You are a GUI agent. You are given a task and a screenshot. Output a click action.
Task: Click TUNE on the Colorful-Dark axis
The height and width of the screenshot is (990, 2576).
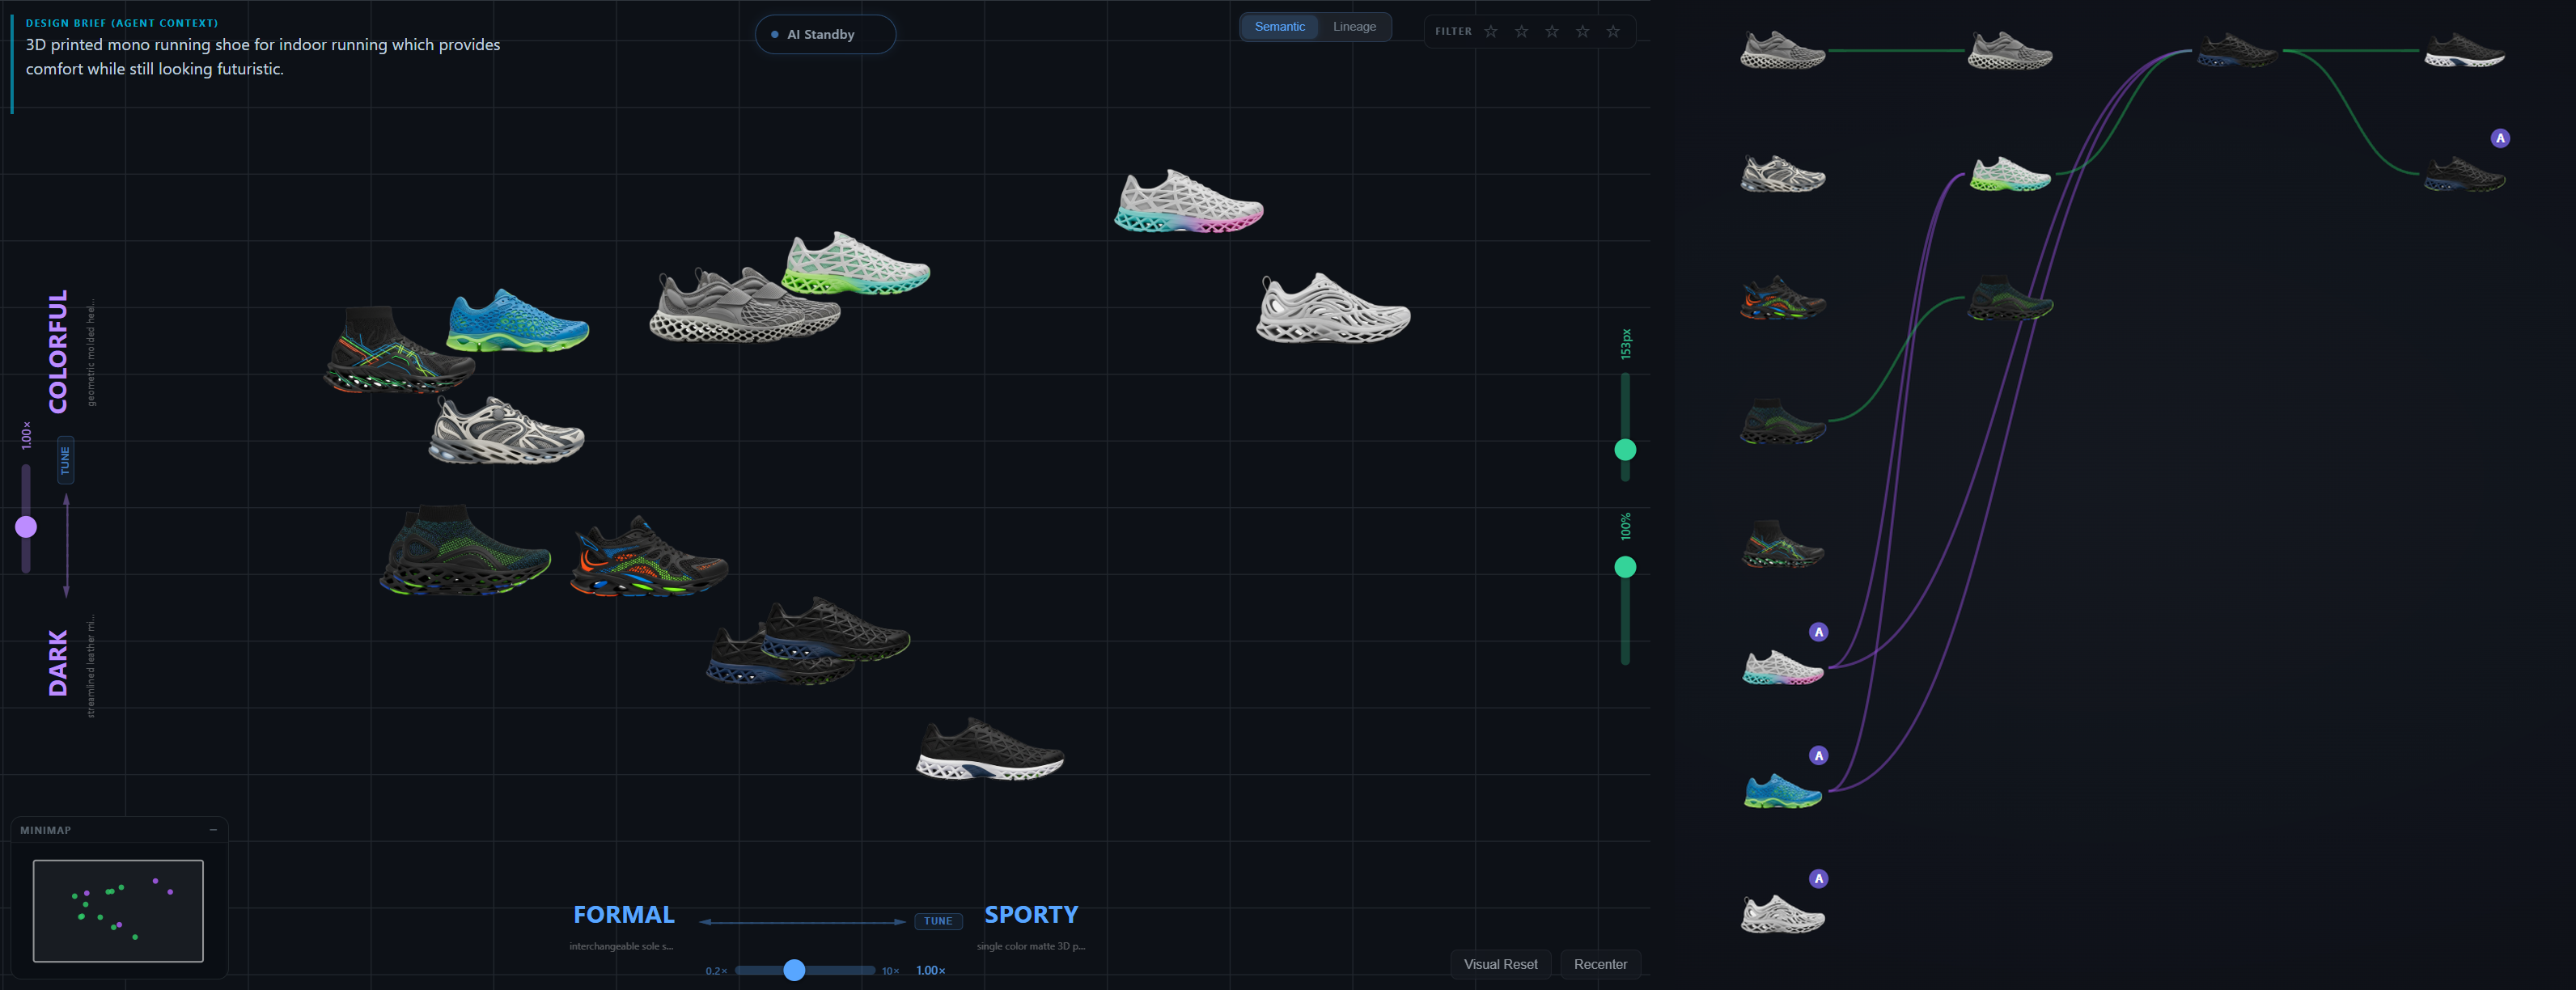tap(65, 460)
